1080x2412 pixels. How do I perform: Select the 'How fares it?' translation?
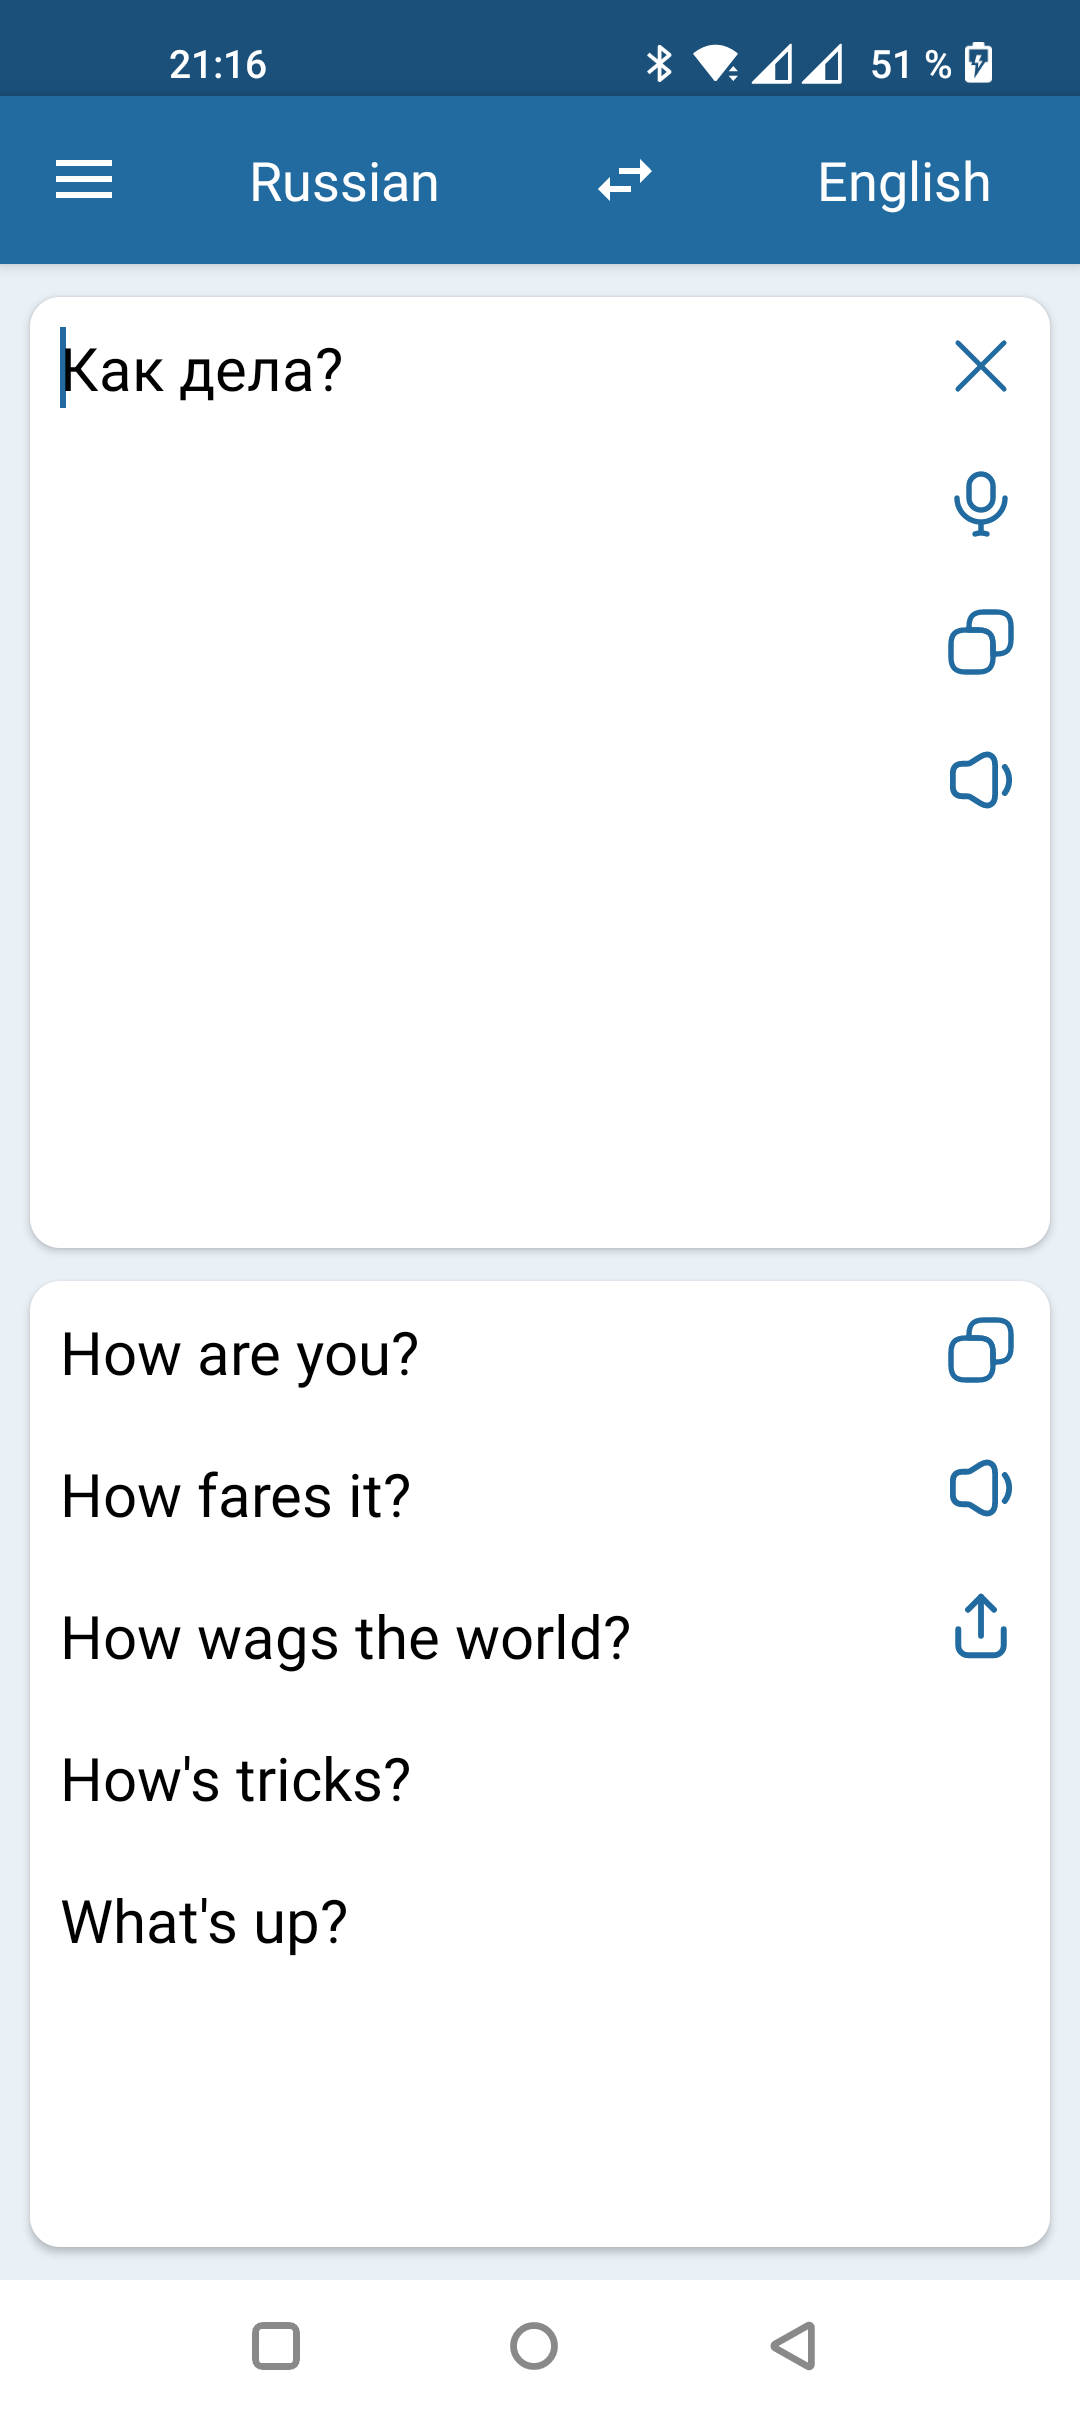236,1497
